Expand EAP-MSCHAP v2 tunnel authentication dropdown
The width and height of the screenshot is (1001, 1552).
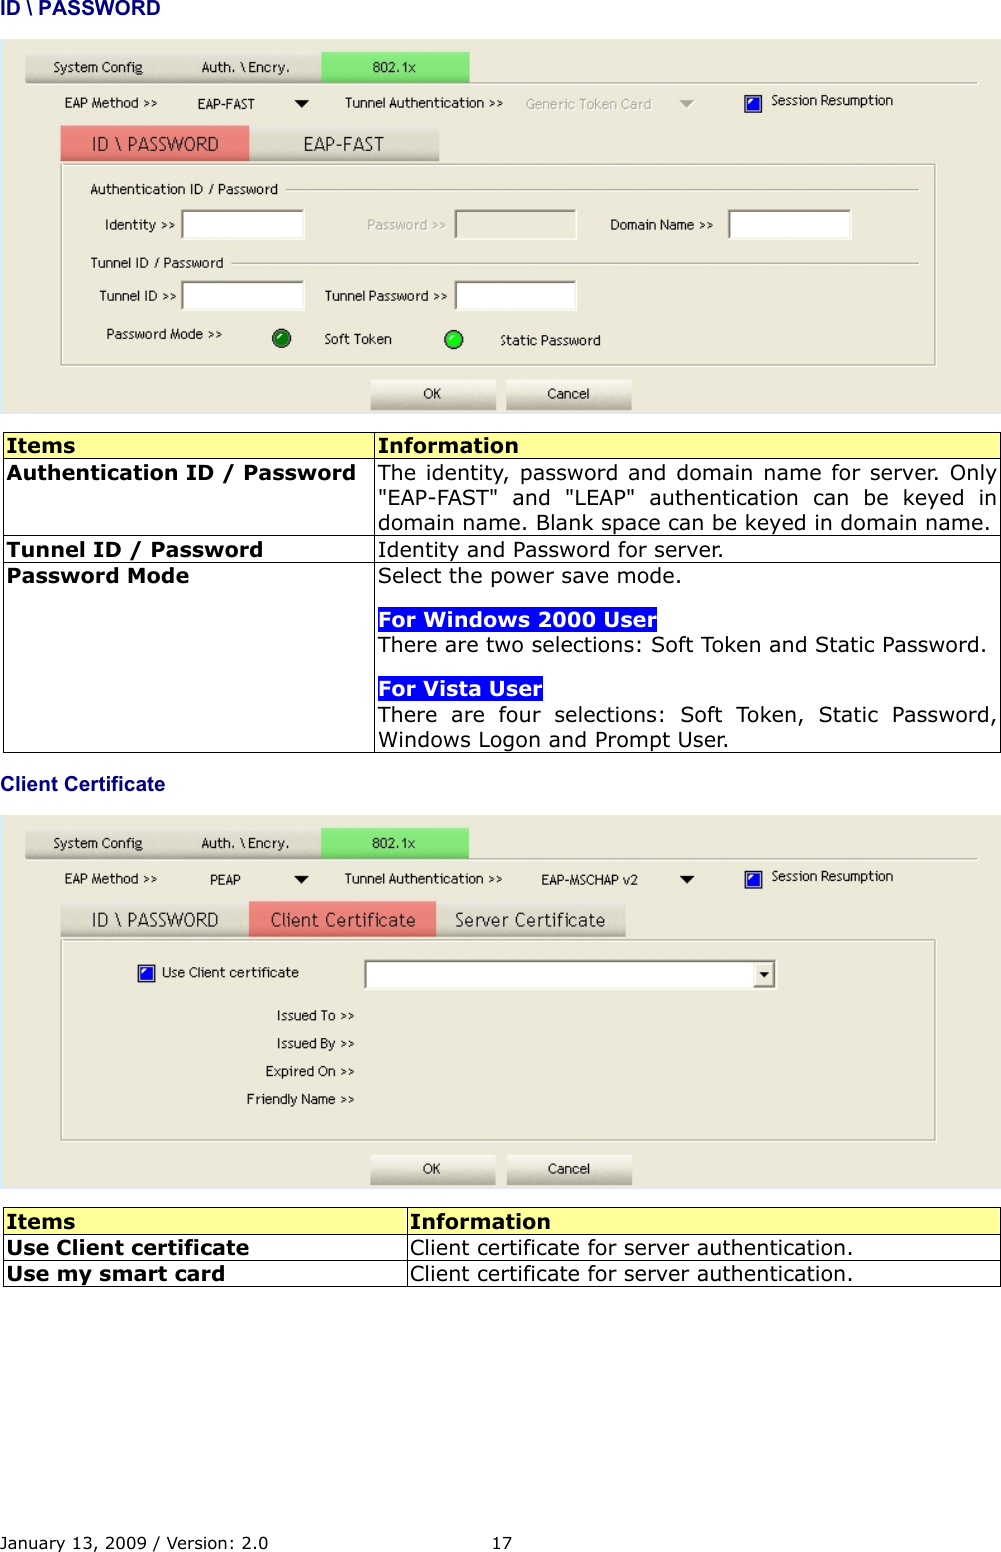pyautogui.click(x=687, y=880)
